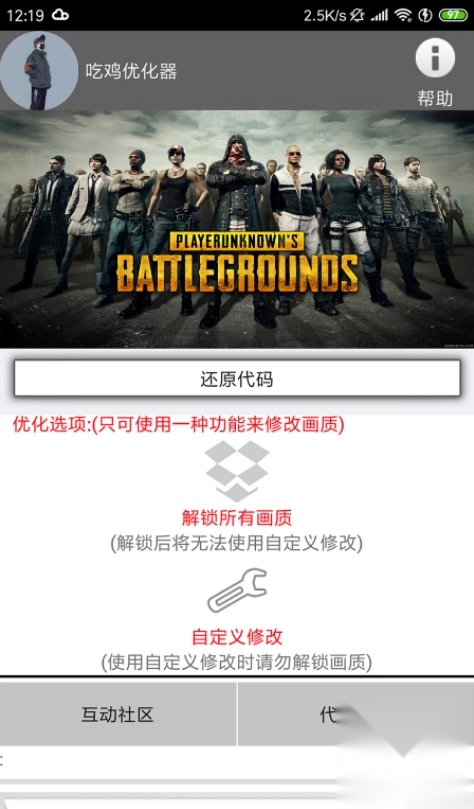Tap the cloud icon in status bar
The image size is (474, 809).
click(x=60, y=15)
